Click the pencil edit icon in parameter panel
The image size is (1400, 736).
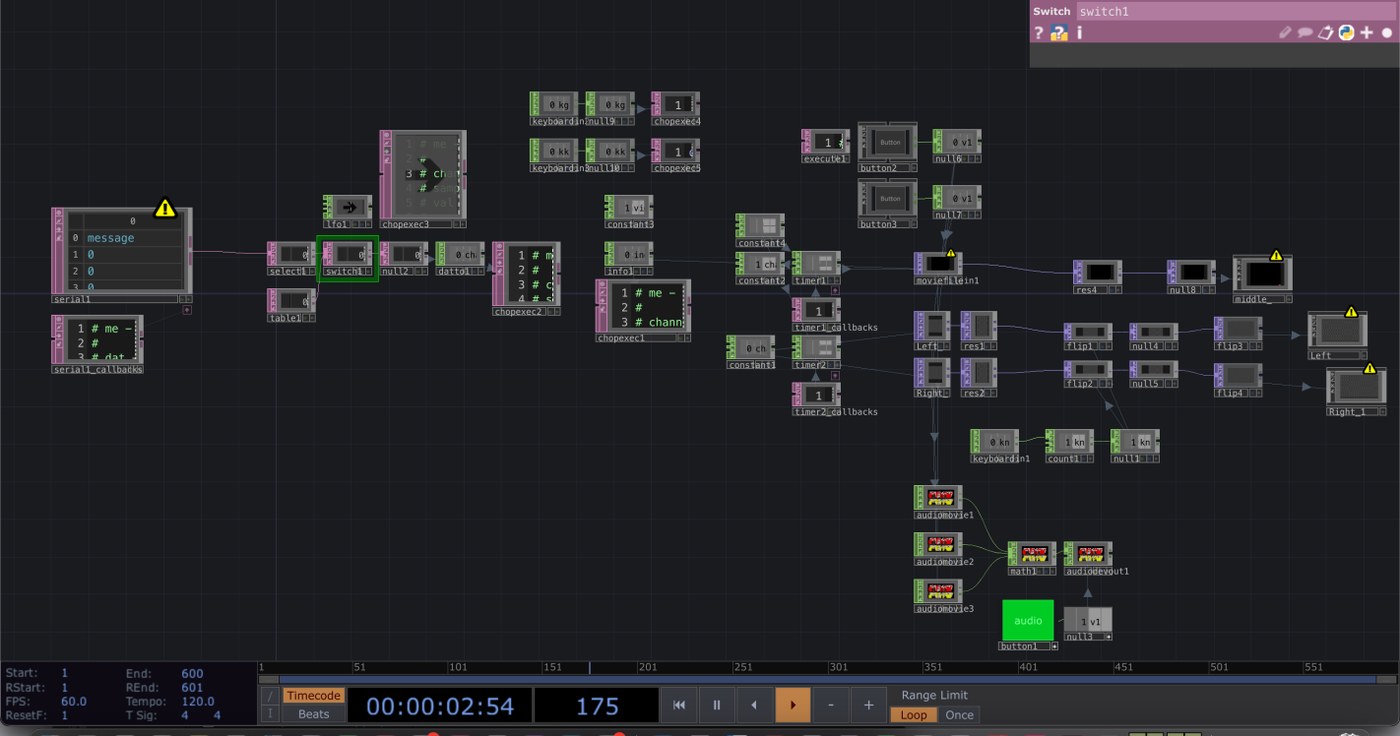tap(1285, 32)
